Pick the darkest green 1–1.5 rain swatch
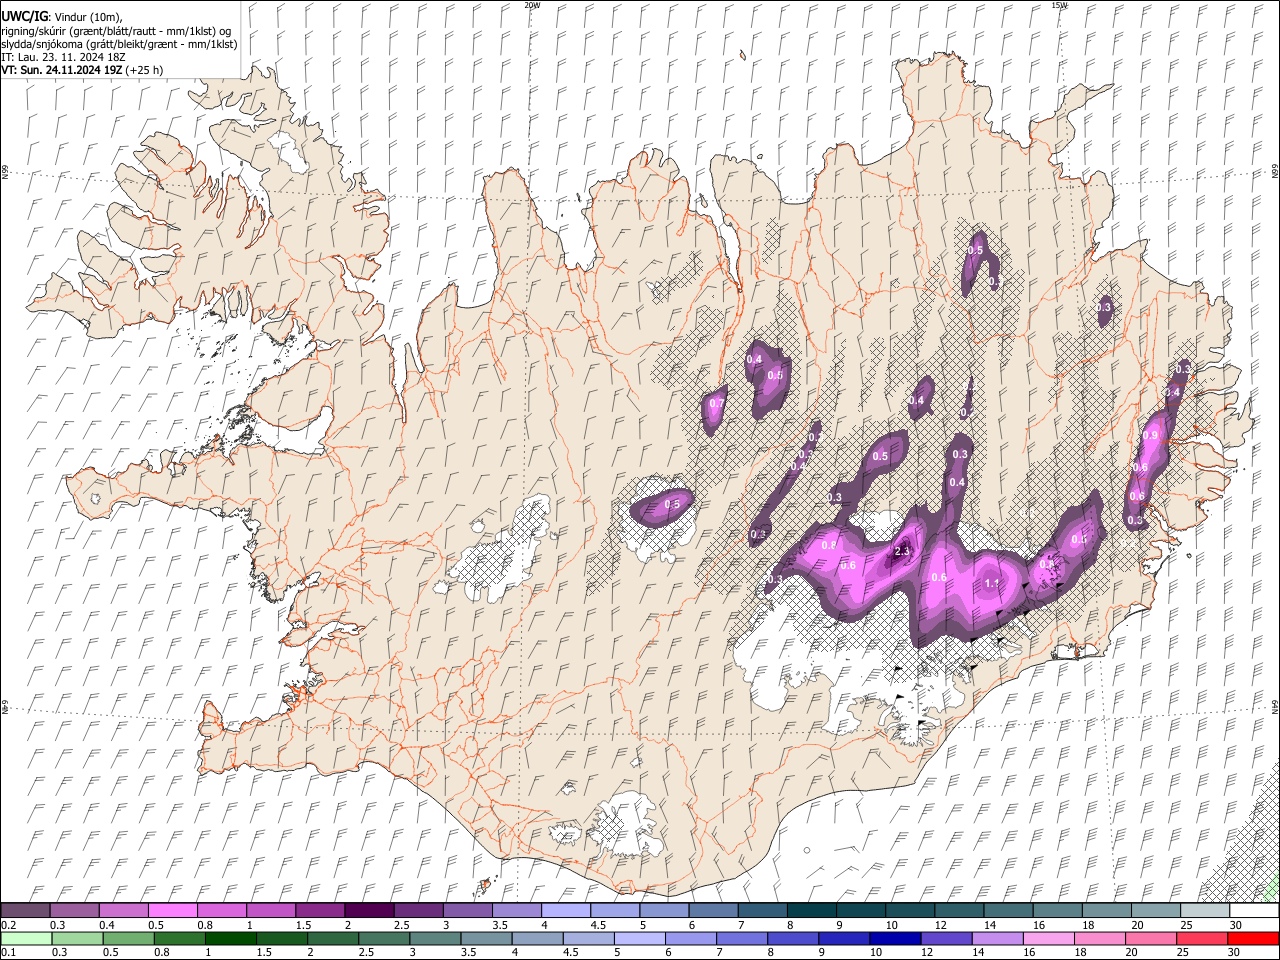Viewport: 1280px width, 960px height. (230, 938)
